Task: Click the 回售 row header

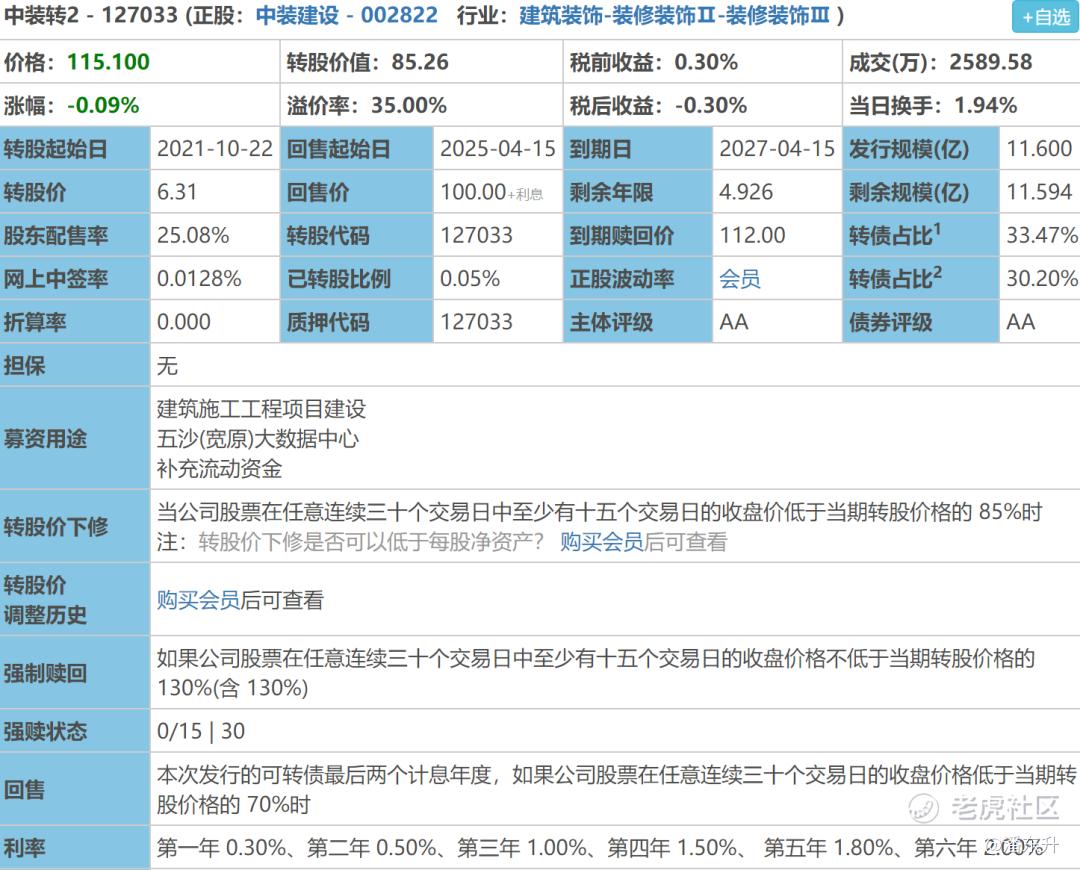Action: [x=75, y=789]
